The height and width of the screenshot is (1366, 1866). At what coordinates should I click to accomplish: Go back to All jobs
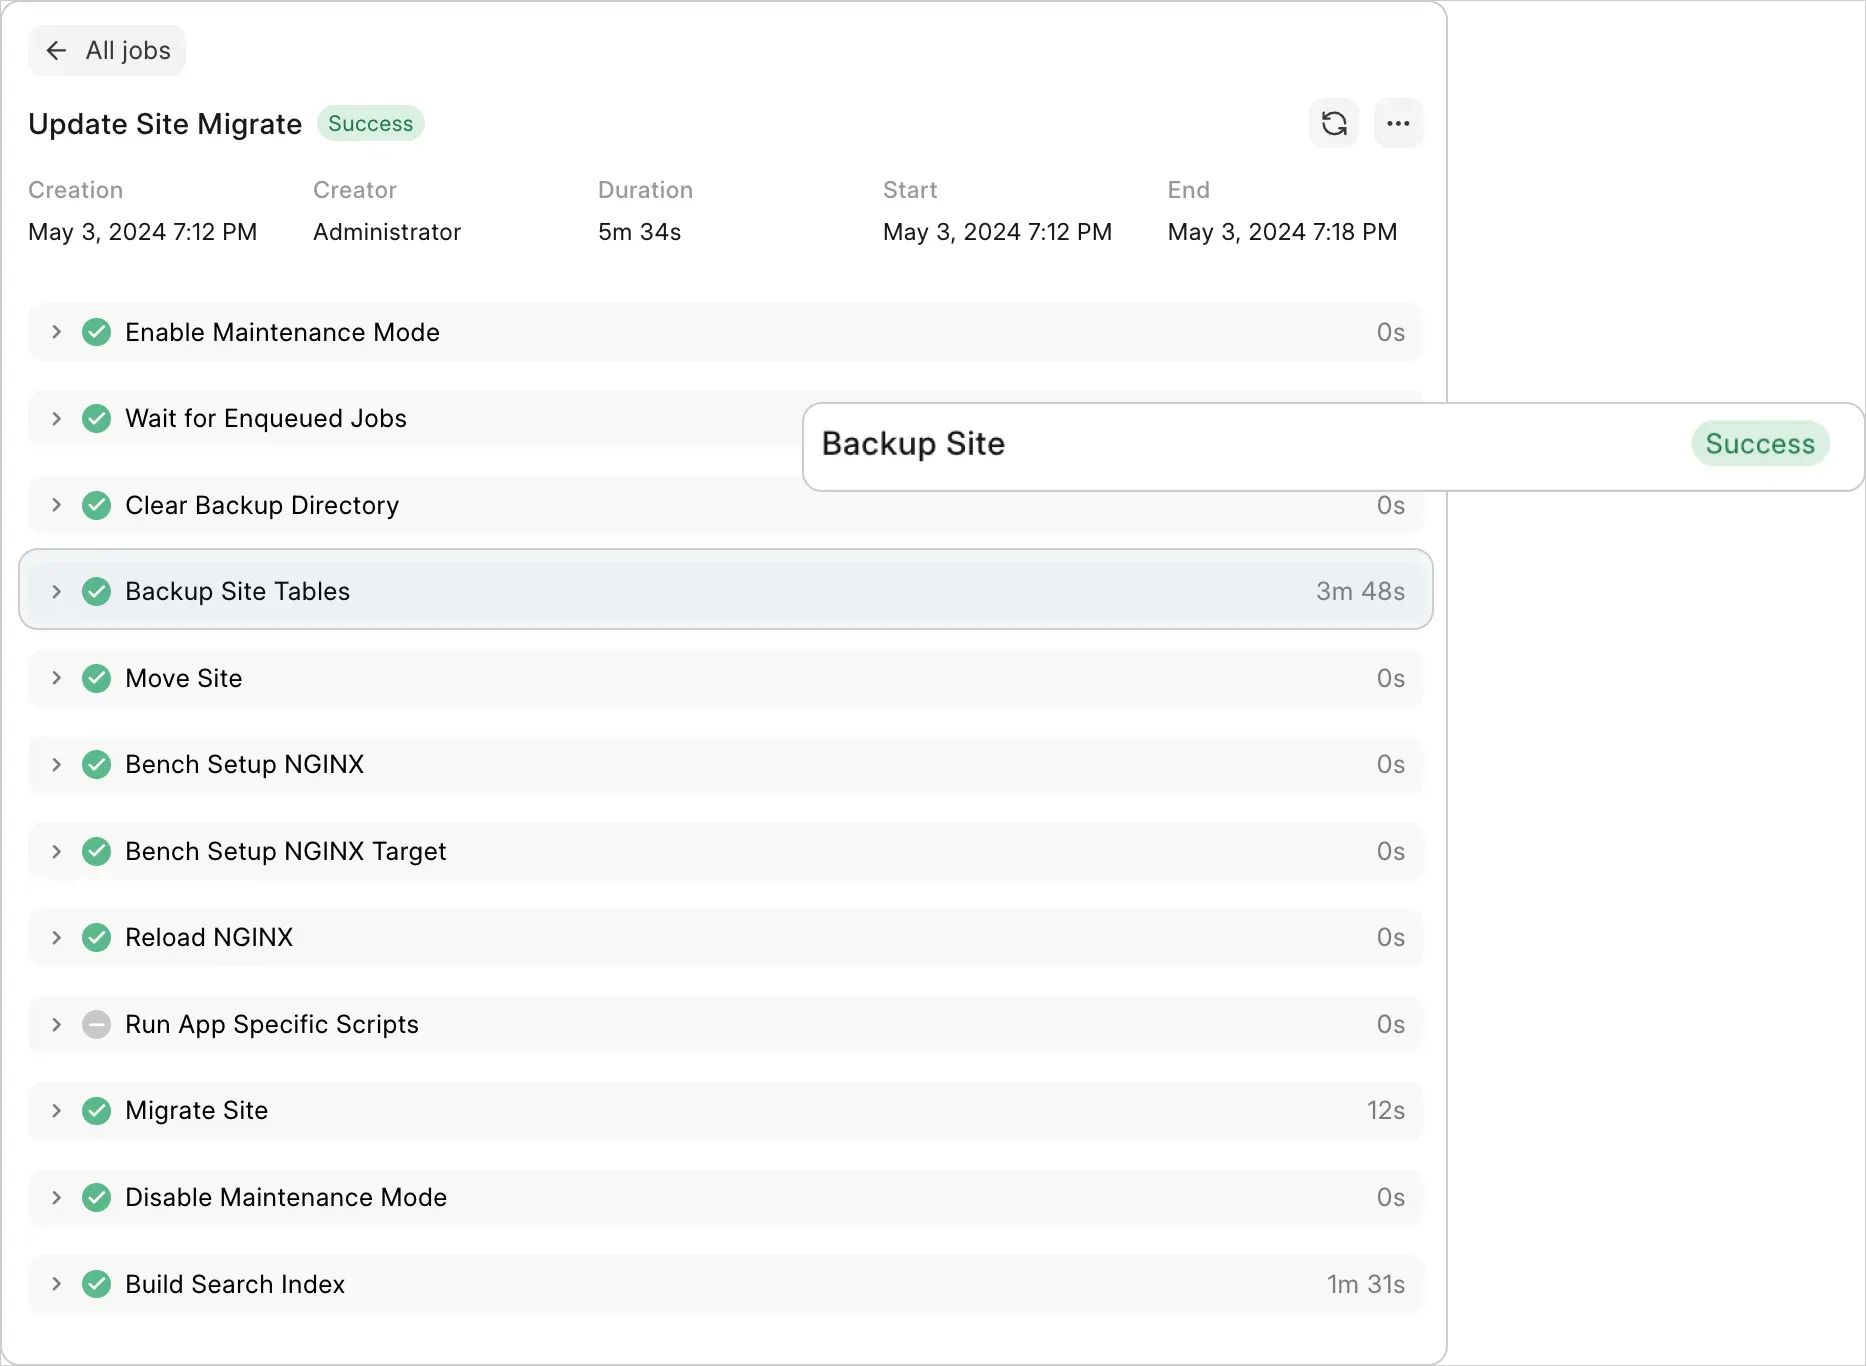coord(106,50)
